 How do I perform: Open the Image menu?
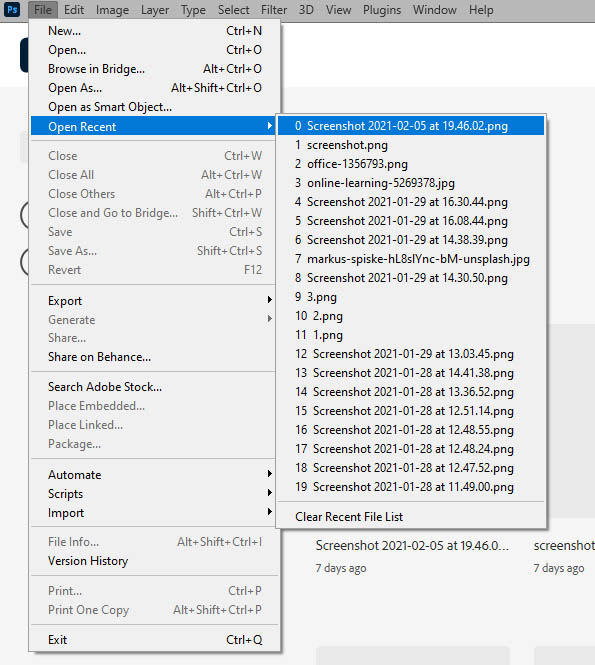112,10
